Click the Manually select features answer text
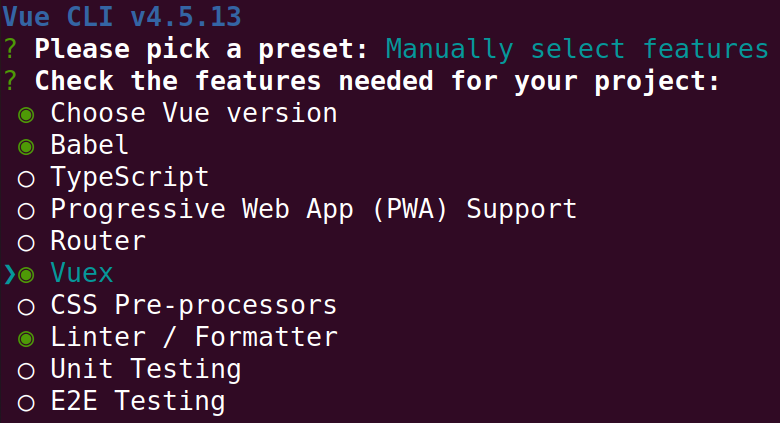Image resolution: width=780 pixels, height=423 pixels. pyautogui.click(x=577, y=49)
